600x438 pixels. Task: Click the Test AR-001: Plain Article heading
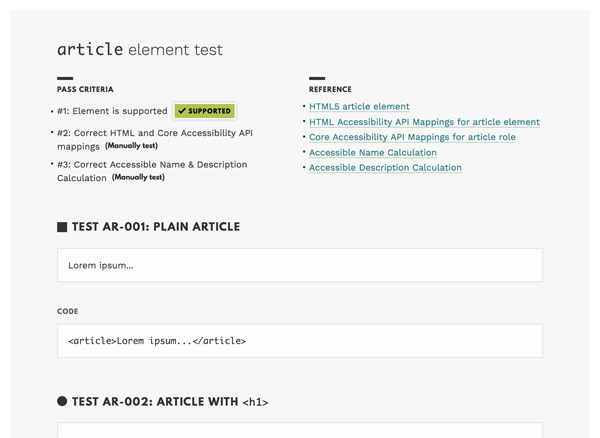click(x=156, y=227)
